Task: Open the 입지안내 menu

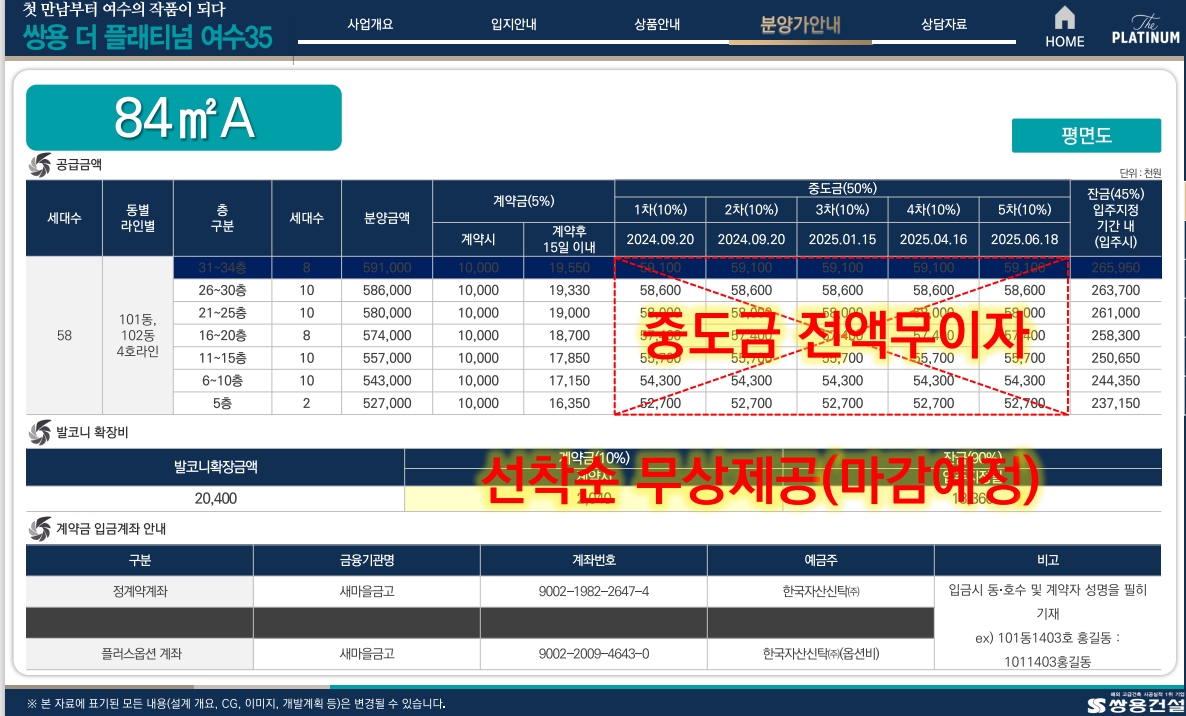Action: (x=514, y=24)
